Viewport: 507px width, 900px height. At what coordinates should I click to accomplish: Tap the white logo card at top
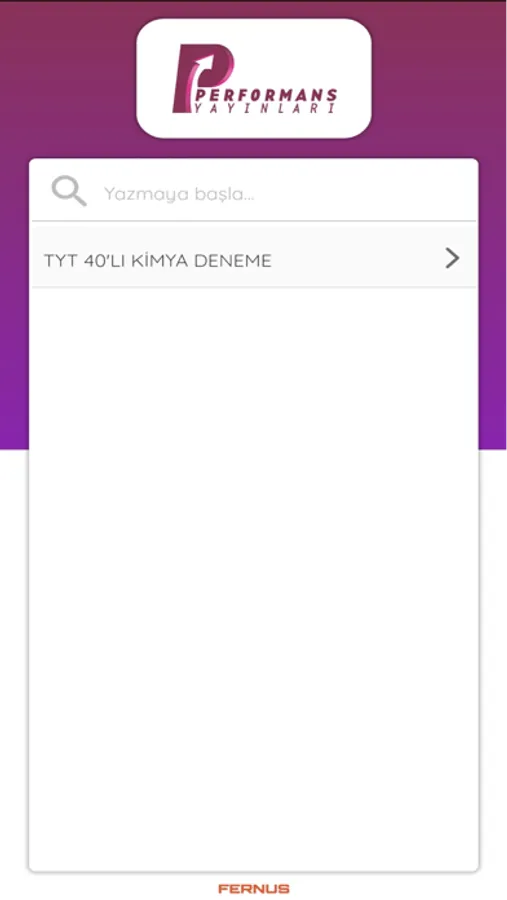pyautogui.click(x=254, y=78)
